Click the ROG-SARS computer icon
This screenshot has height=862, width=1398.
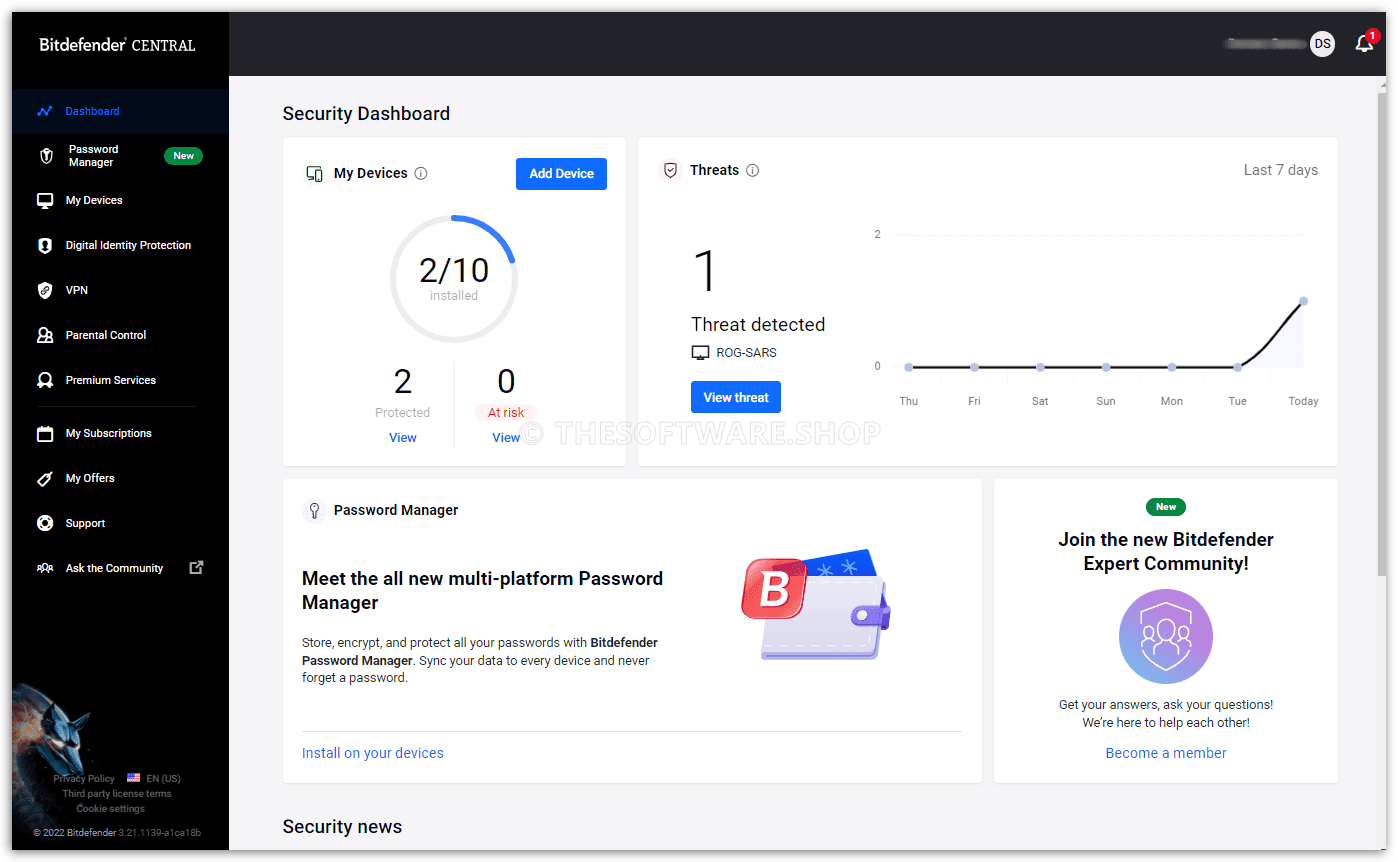tap(700, 353)
